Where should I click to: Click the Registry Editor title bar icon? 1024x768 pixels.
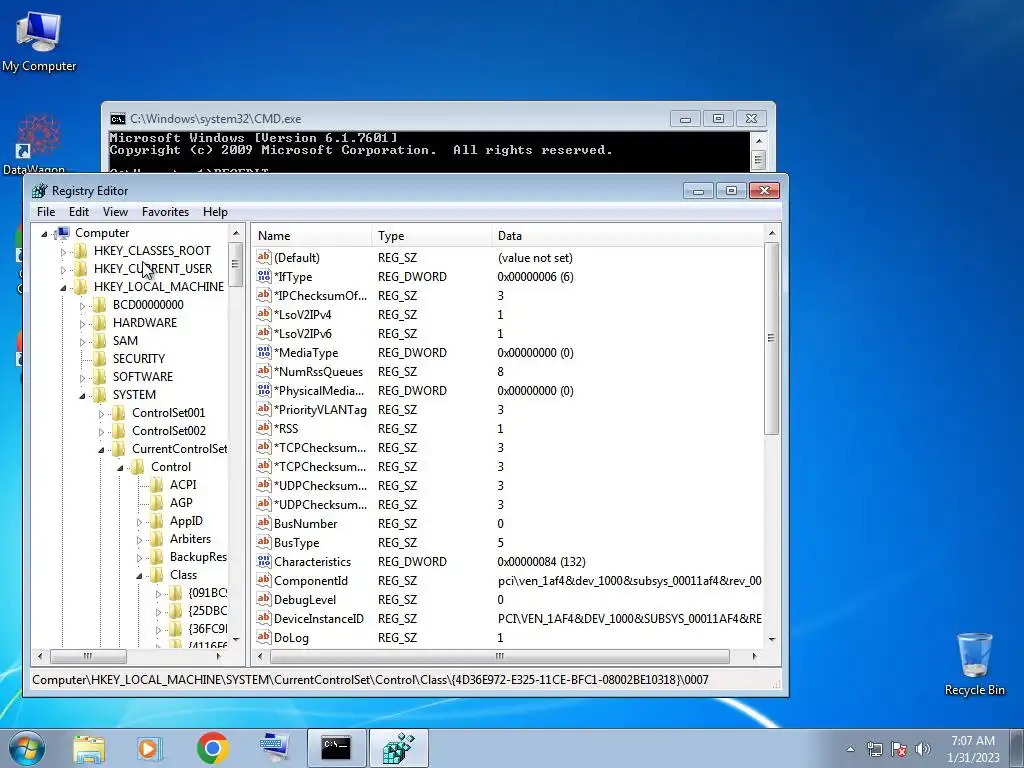click(x=40, y=191)
